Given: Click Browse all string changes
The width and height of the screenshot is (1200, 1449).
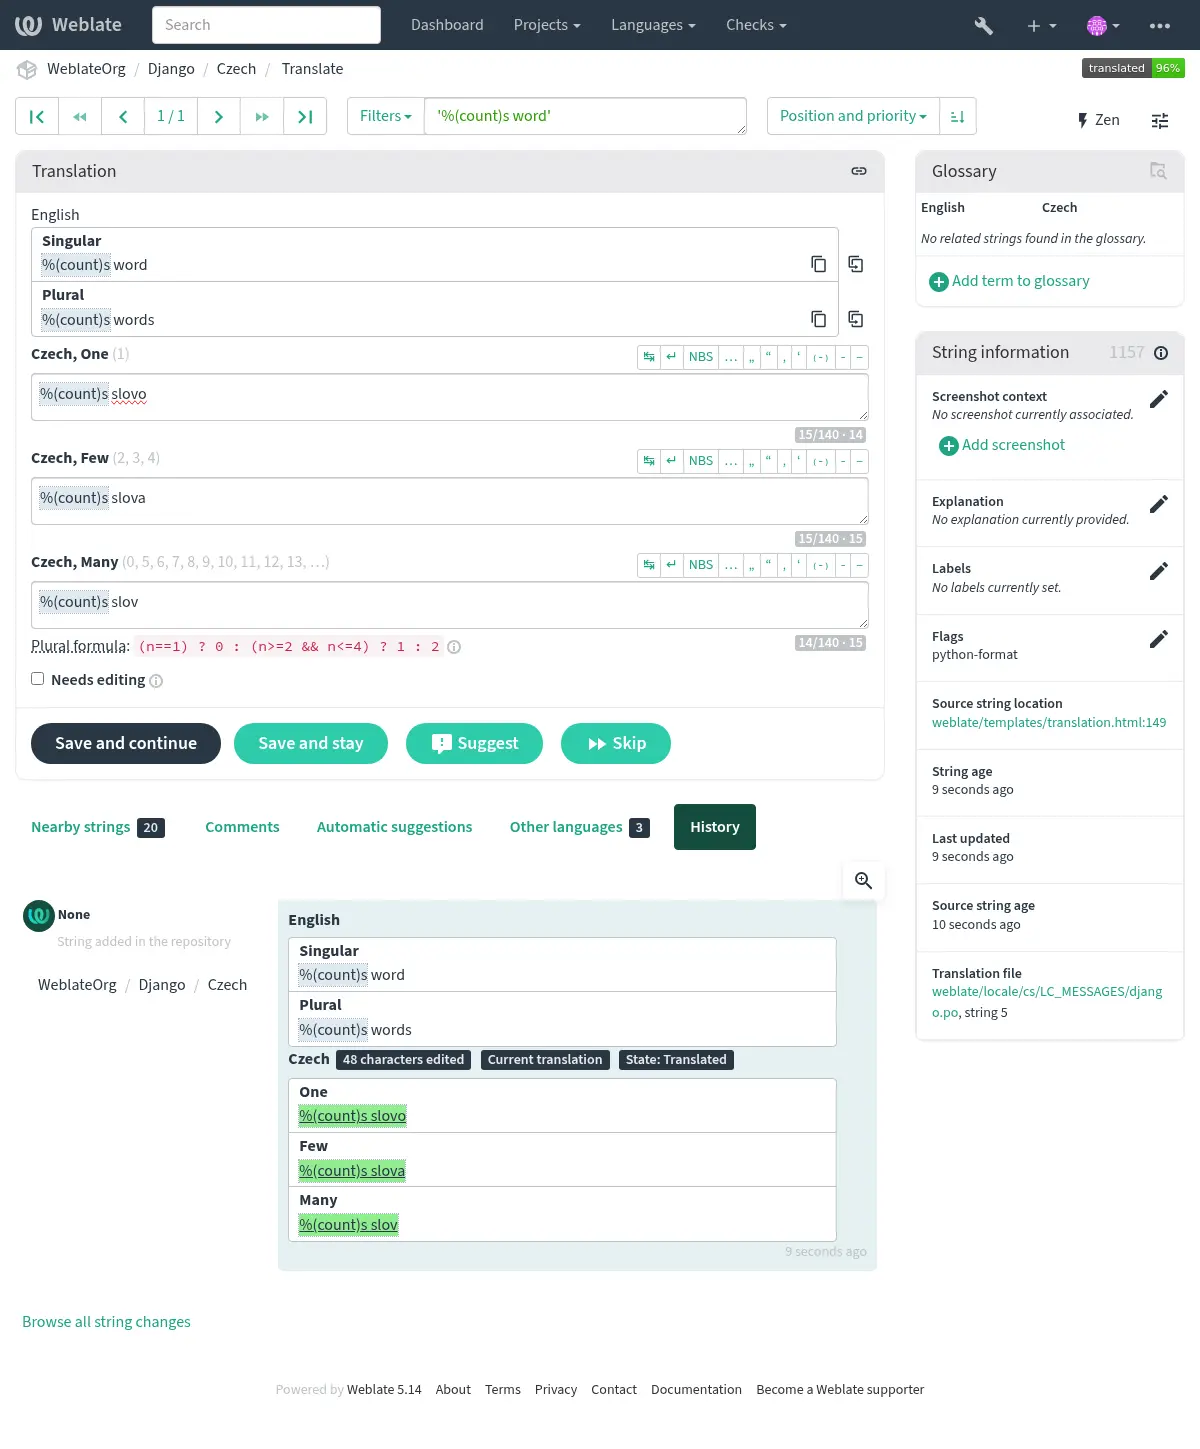Looking at the screenshot, I should pos(106,1322).
